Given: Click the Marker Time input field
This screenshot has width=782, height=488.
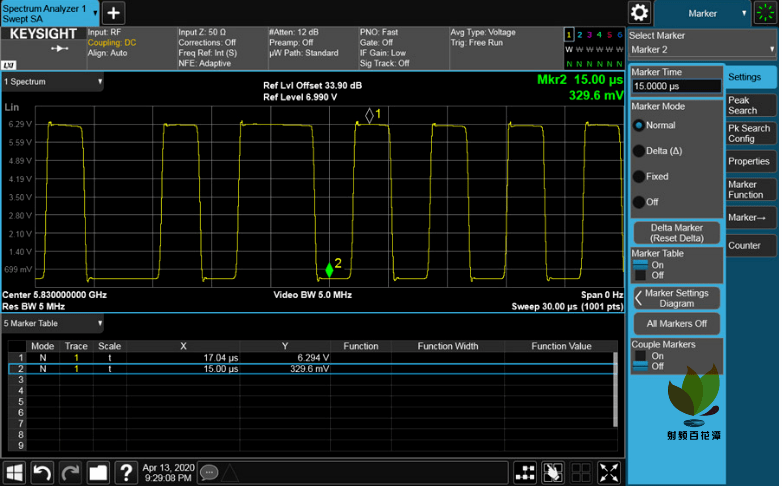Looking at the screenshot, I should pos(676,87).
